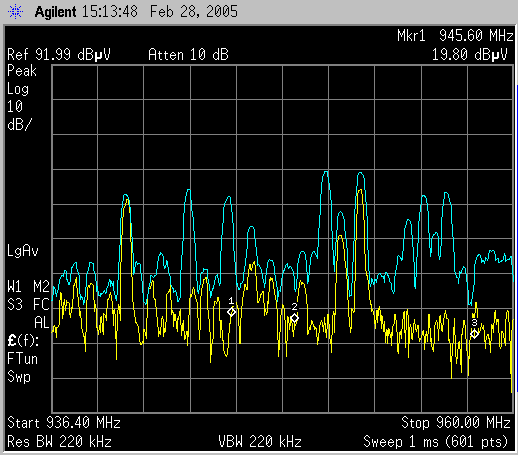This screenshot has height=455, width=518.
Task: Click the Mkr1 945.60 MHz readout
Action: (455, 36)
